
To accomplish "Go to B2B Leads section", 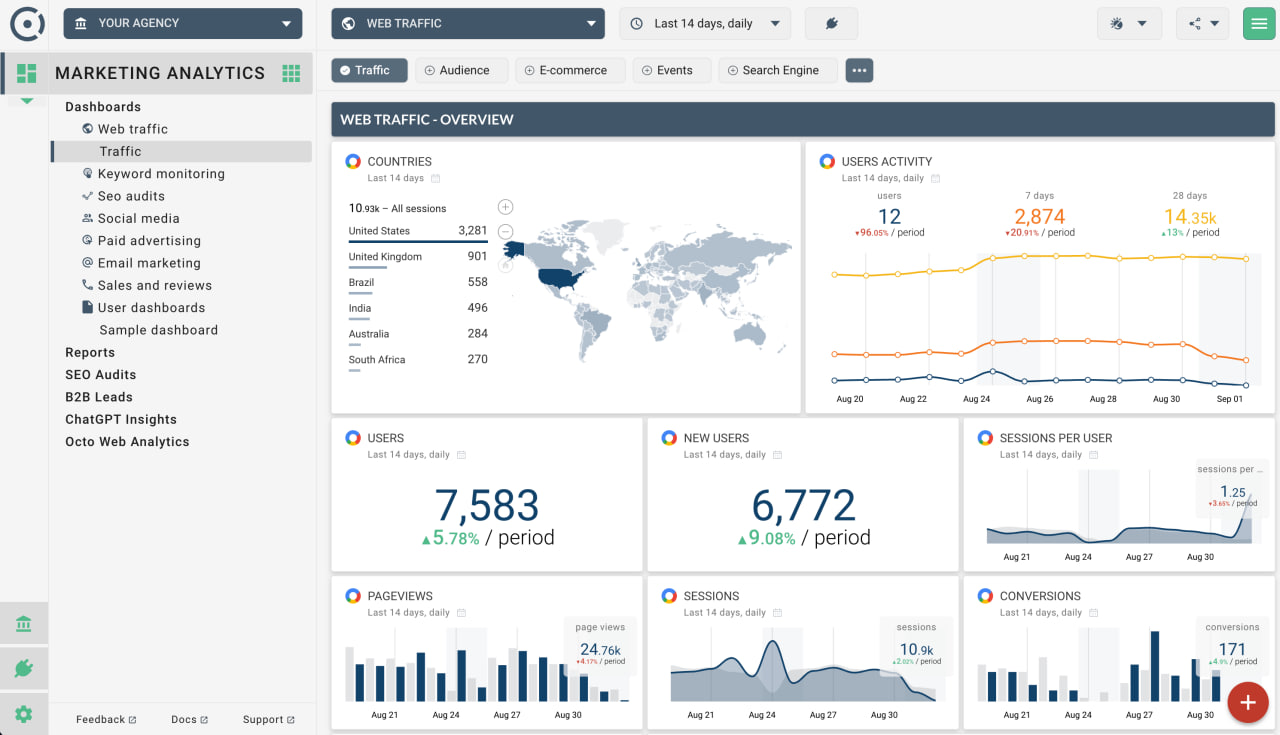I will pyautogui.click(x=99, y=397).
